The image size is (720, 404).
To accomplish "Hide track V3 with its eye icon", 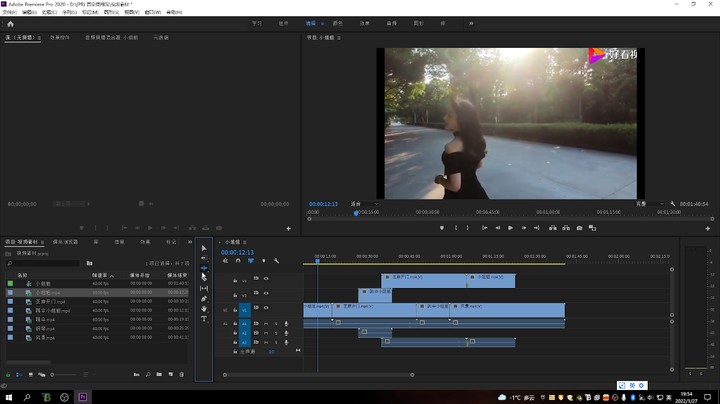I will [x=266, y=279].
